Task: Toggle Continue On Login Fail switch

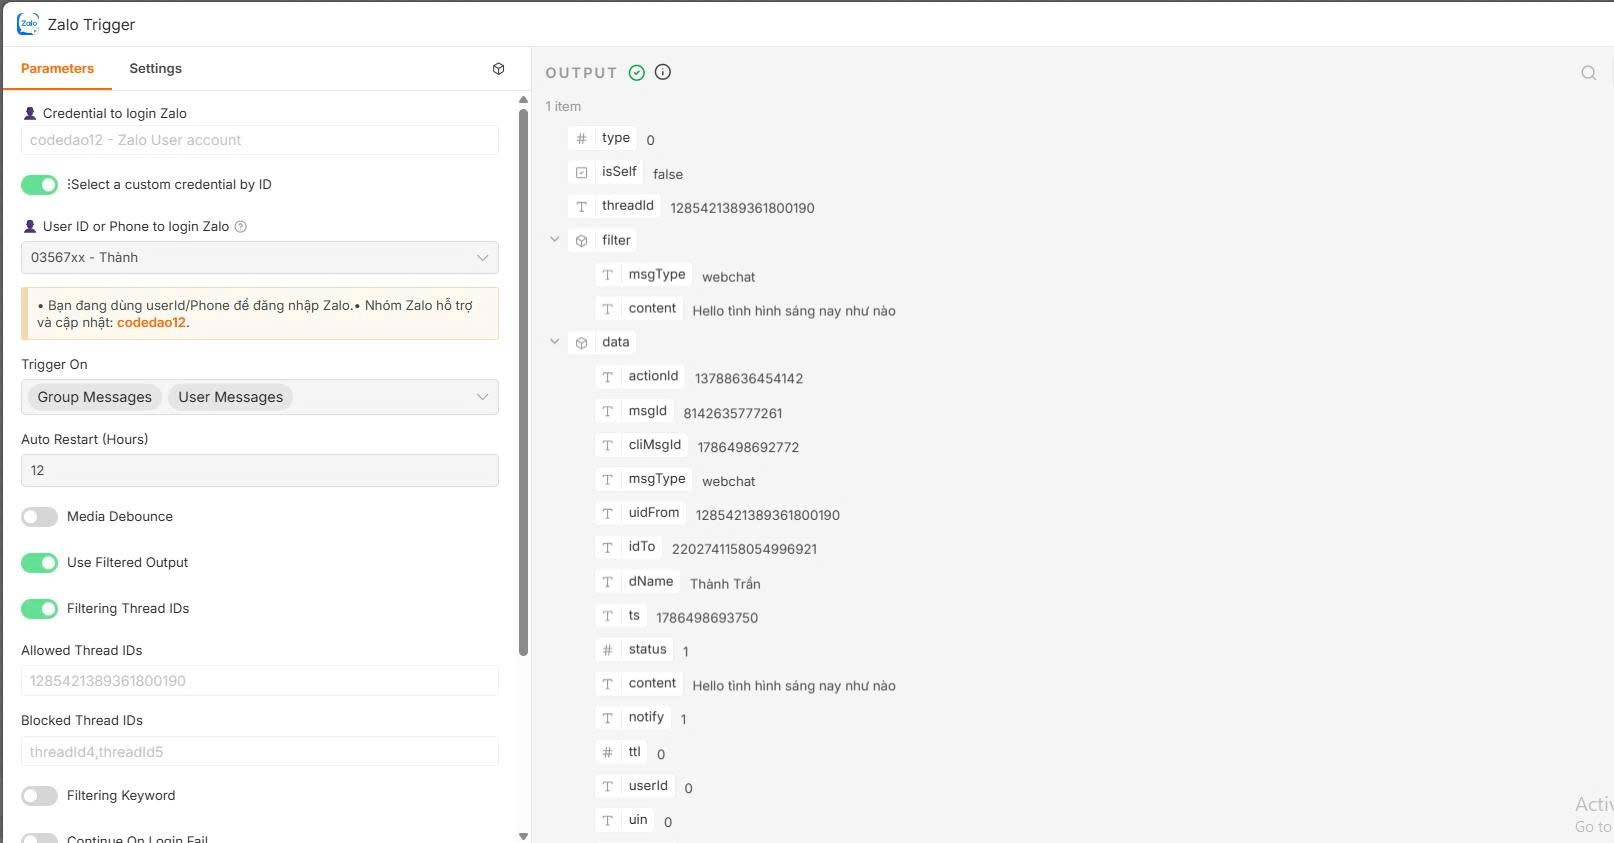Action: 40,838
